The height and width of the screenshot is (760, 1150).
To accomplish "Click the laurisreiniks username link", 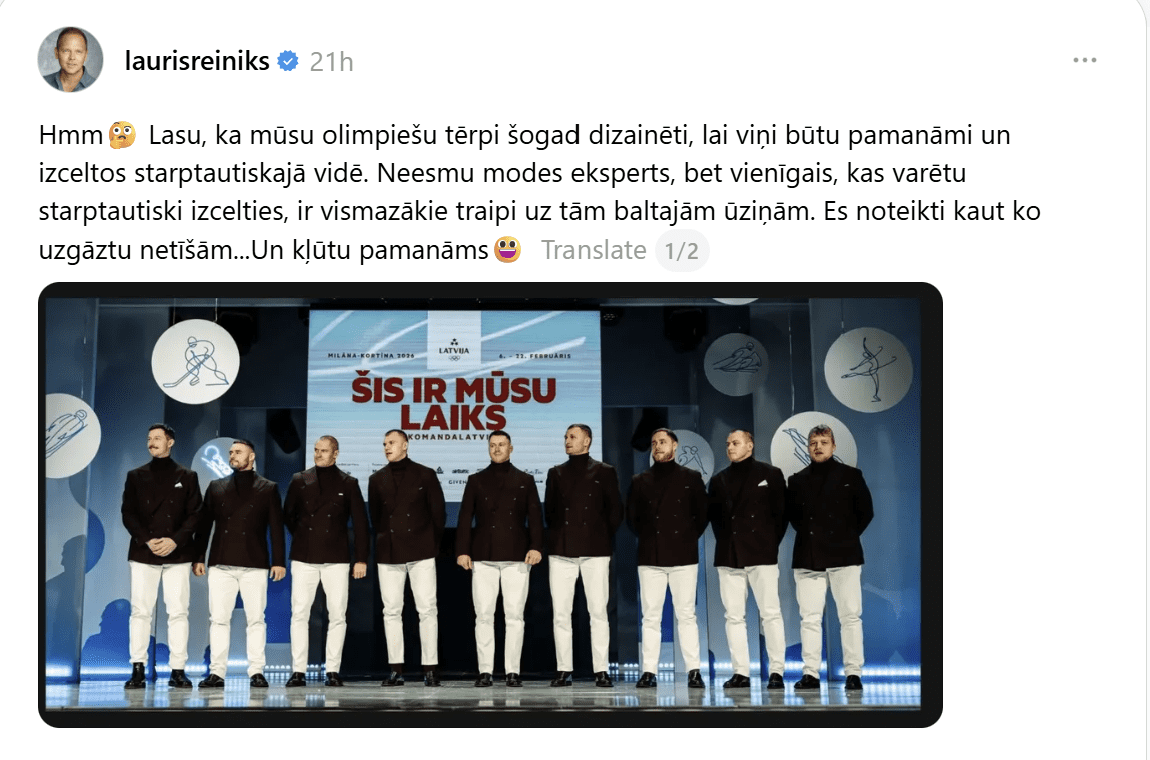I will click(197, 61).
